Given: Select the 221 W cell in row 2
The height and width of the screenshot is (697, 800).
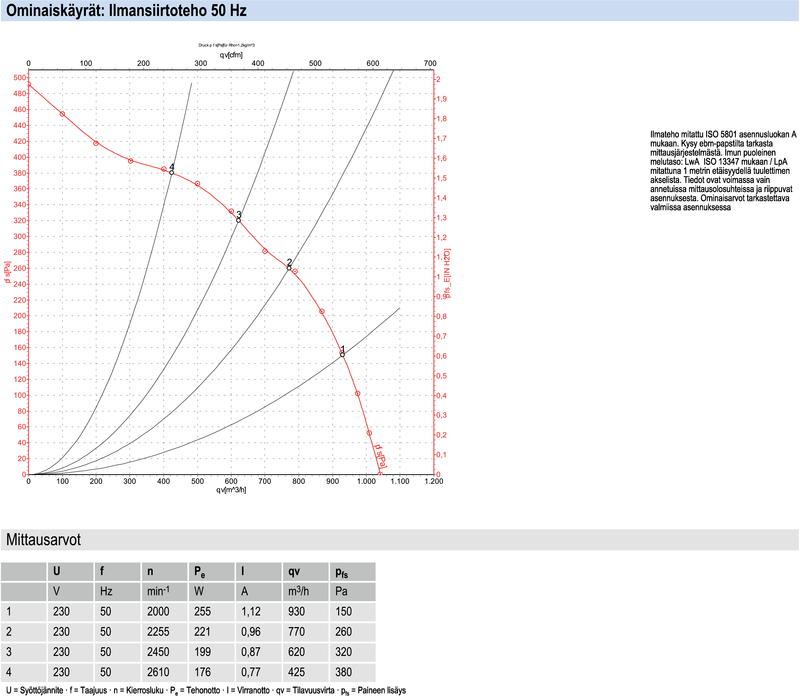Looking at the screenshot, I should (x=205, y=630).
